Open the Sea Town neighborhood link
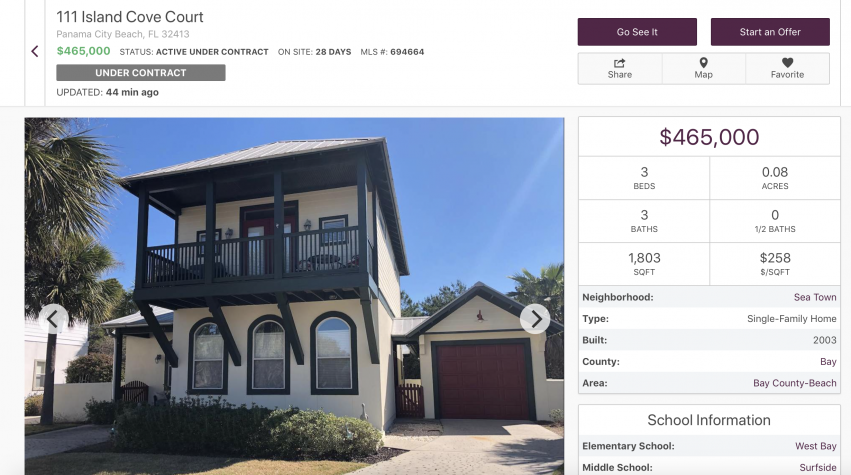Image resolution: width=851 pixels, height=475 pixels. [x=815, y=297]
